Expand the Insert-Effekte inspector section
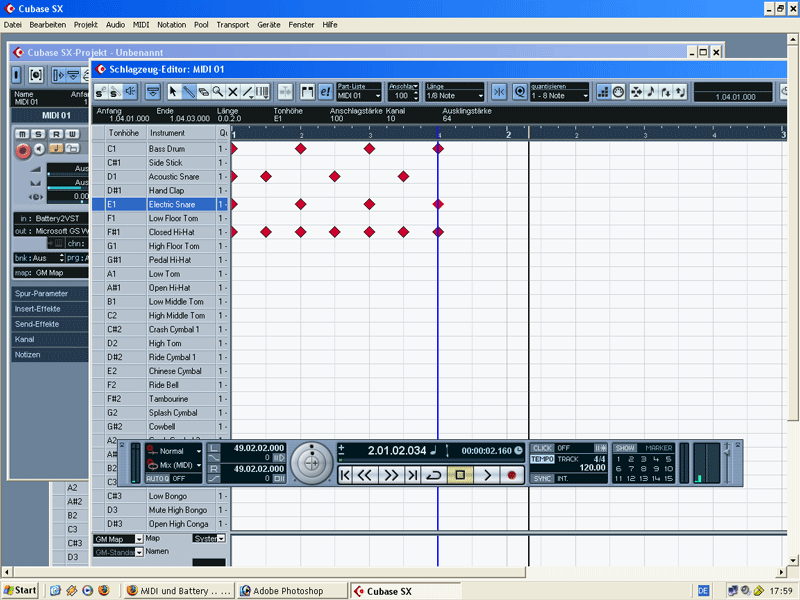Viewport: 800px width, 600px height. (49, 309)
